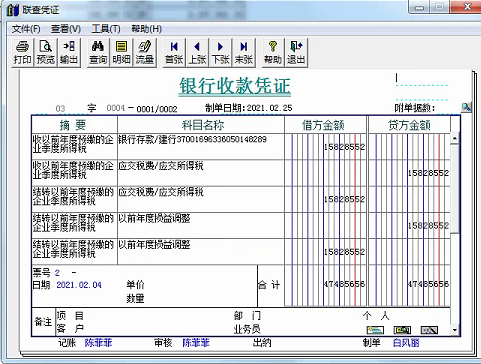Go to next voucher with 下张
Image resolution: width=481 pixels, height=364 pixels.
220,52
